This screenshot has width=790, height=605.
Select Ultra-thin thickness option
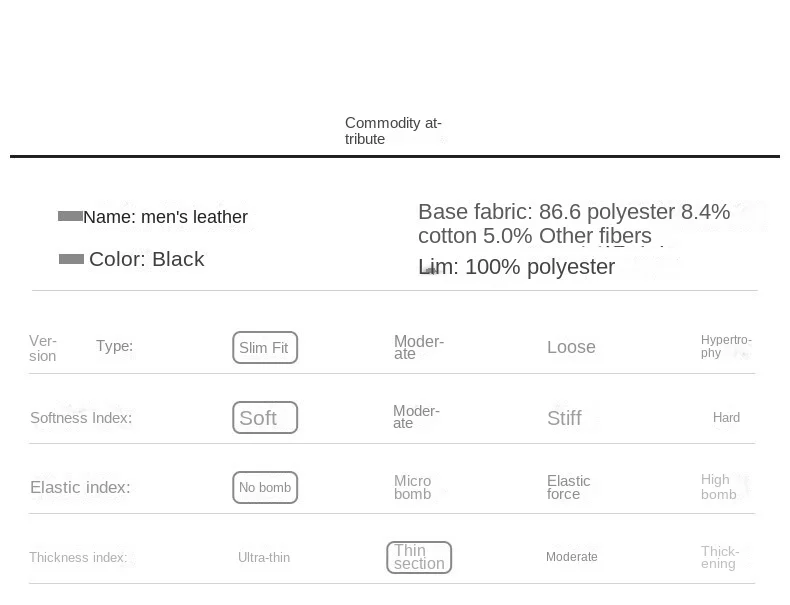(264, 558)
